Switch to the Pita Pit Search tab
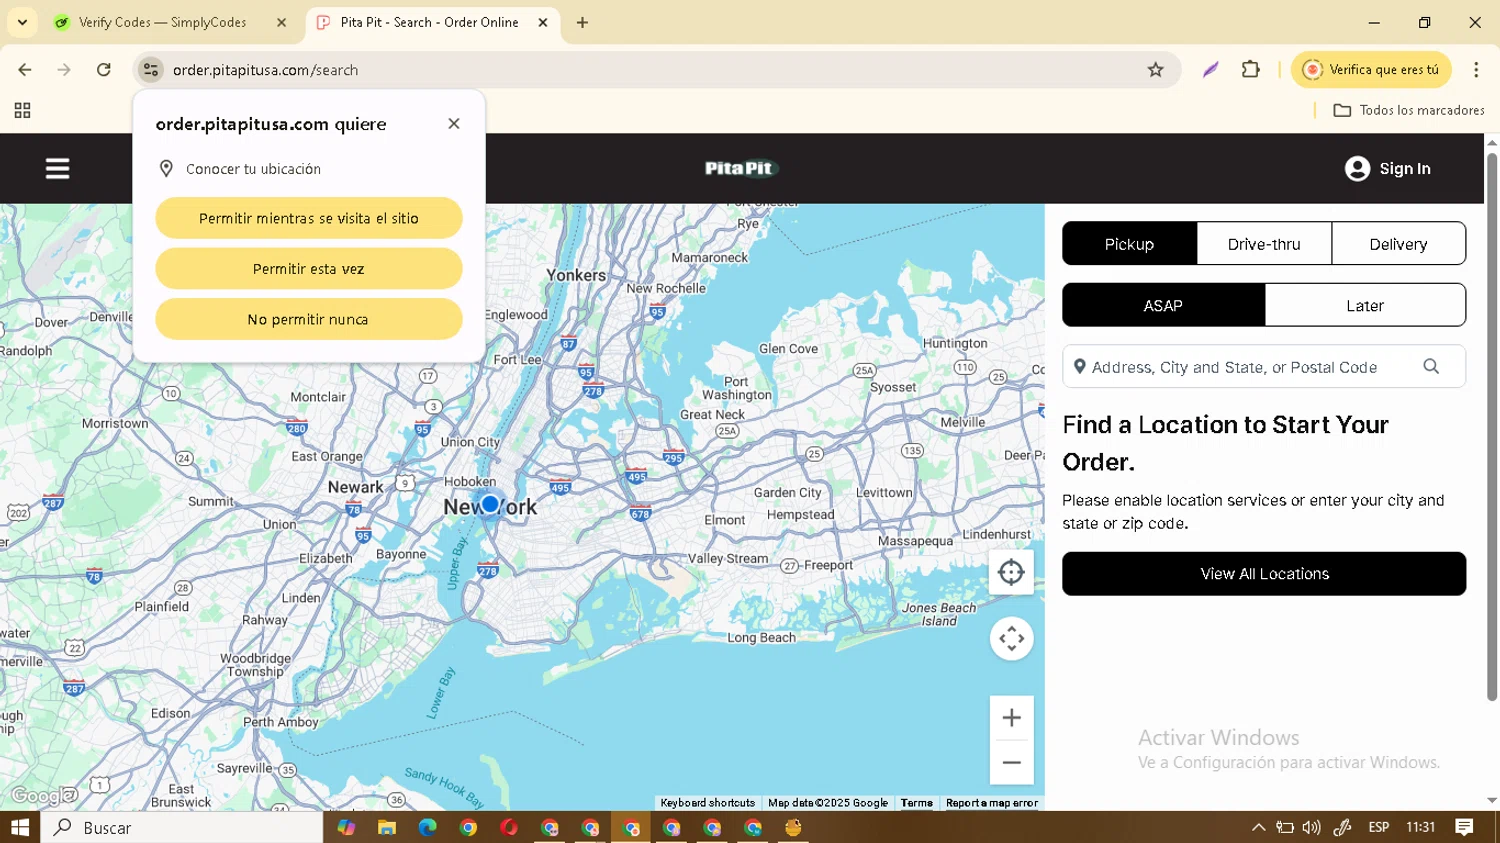 click(x=431, y=22)
